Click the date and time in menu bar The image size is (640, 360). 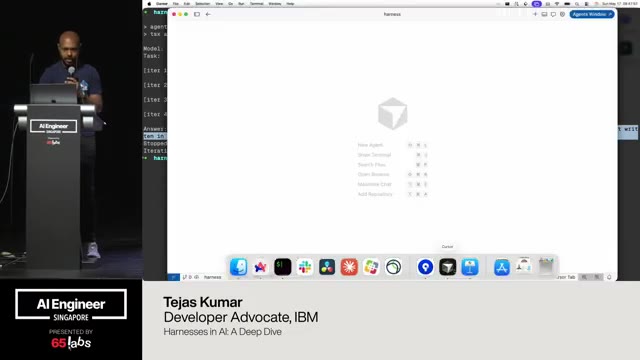point(620,4)
